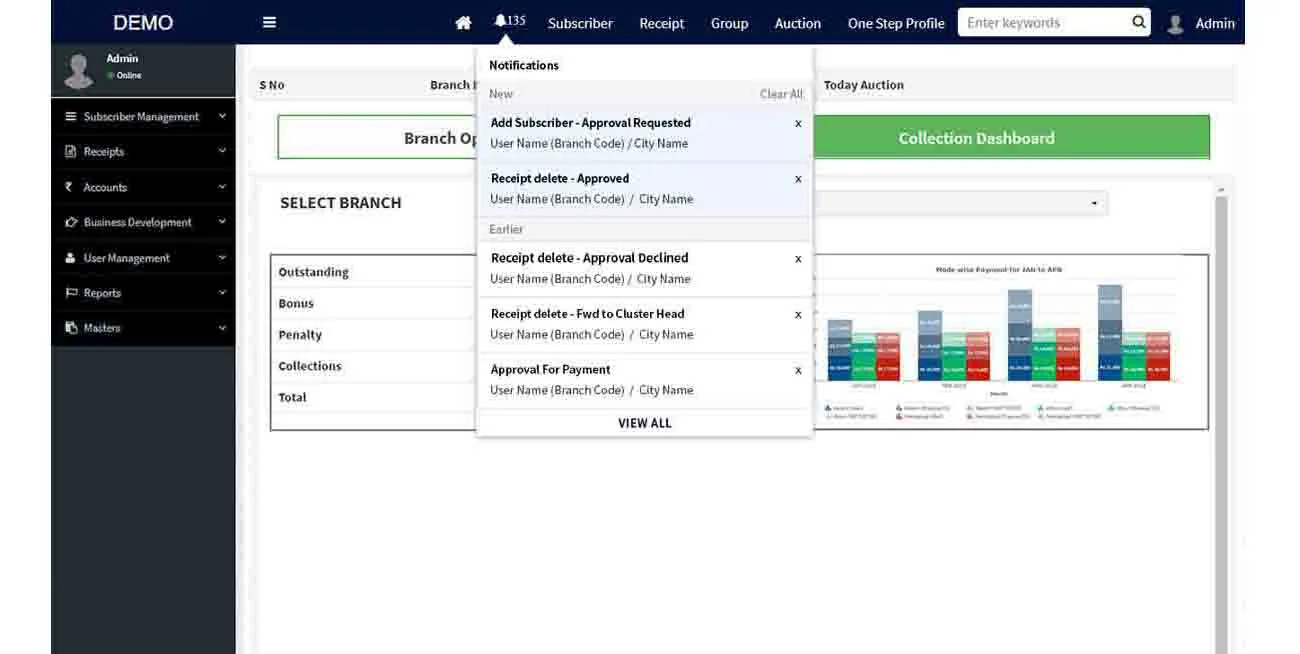Expand the Reports sidebar section
1300x654 pixels.
(x=142, y=293)
